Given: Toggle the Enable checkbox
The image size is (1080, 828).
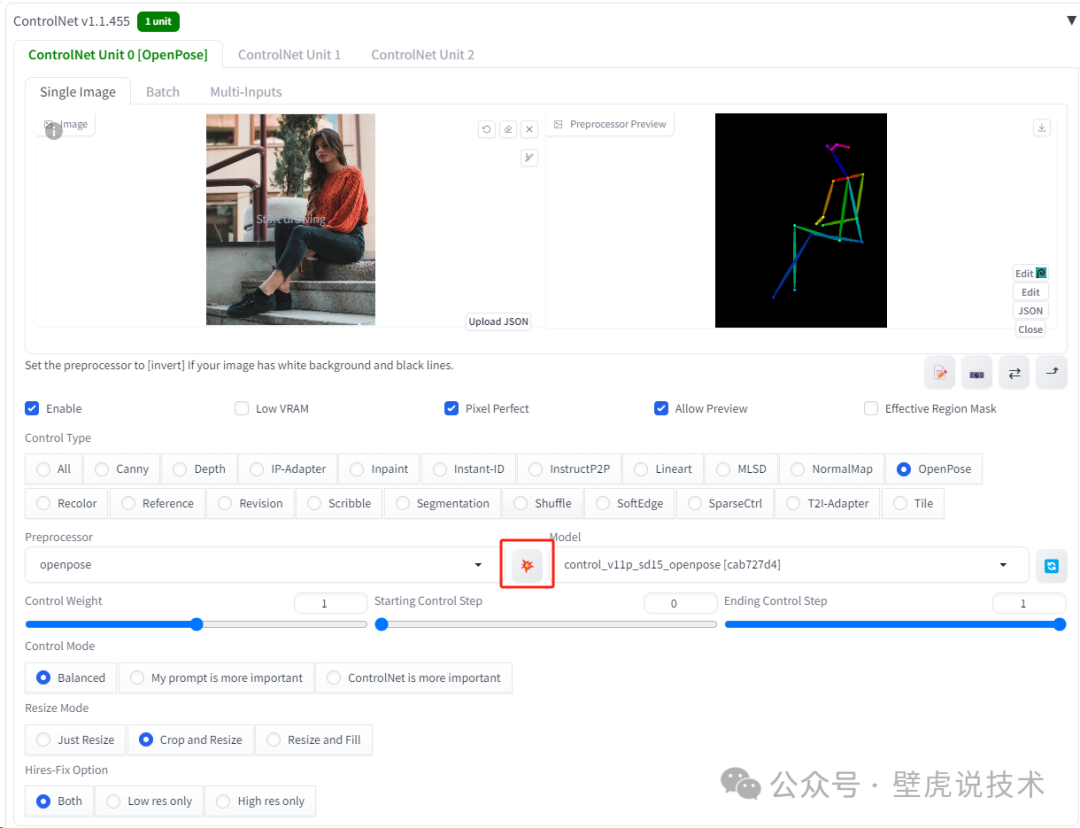Looking at the screenshot, I should pyautogui.click(x=32, y=408).
